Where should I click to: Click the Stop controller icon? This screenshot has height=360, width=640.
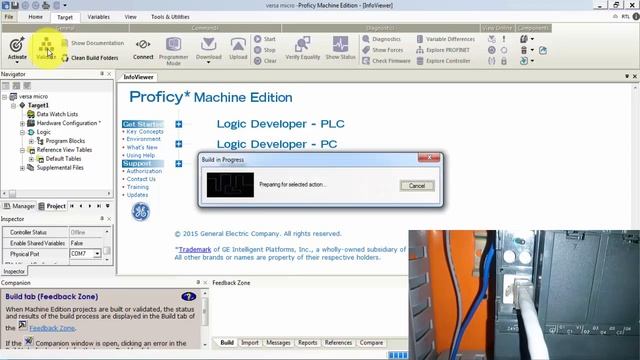[x=258, y=50]
